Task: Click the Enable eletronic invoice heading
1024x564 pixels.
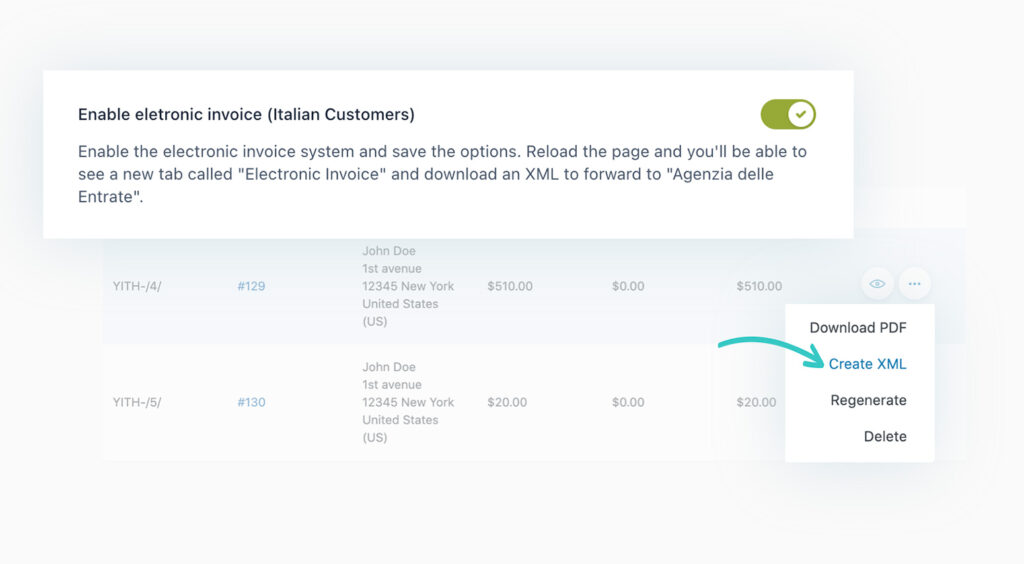Action: pyautogui.click(x=246, y=114)
